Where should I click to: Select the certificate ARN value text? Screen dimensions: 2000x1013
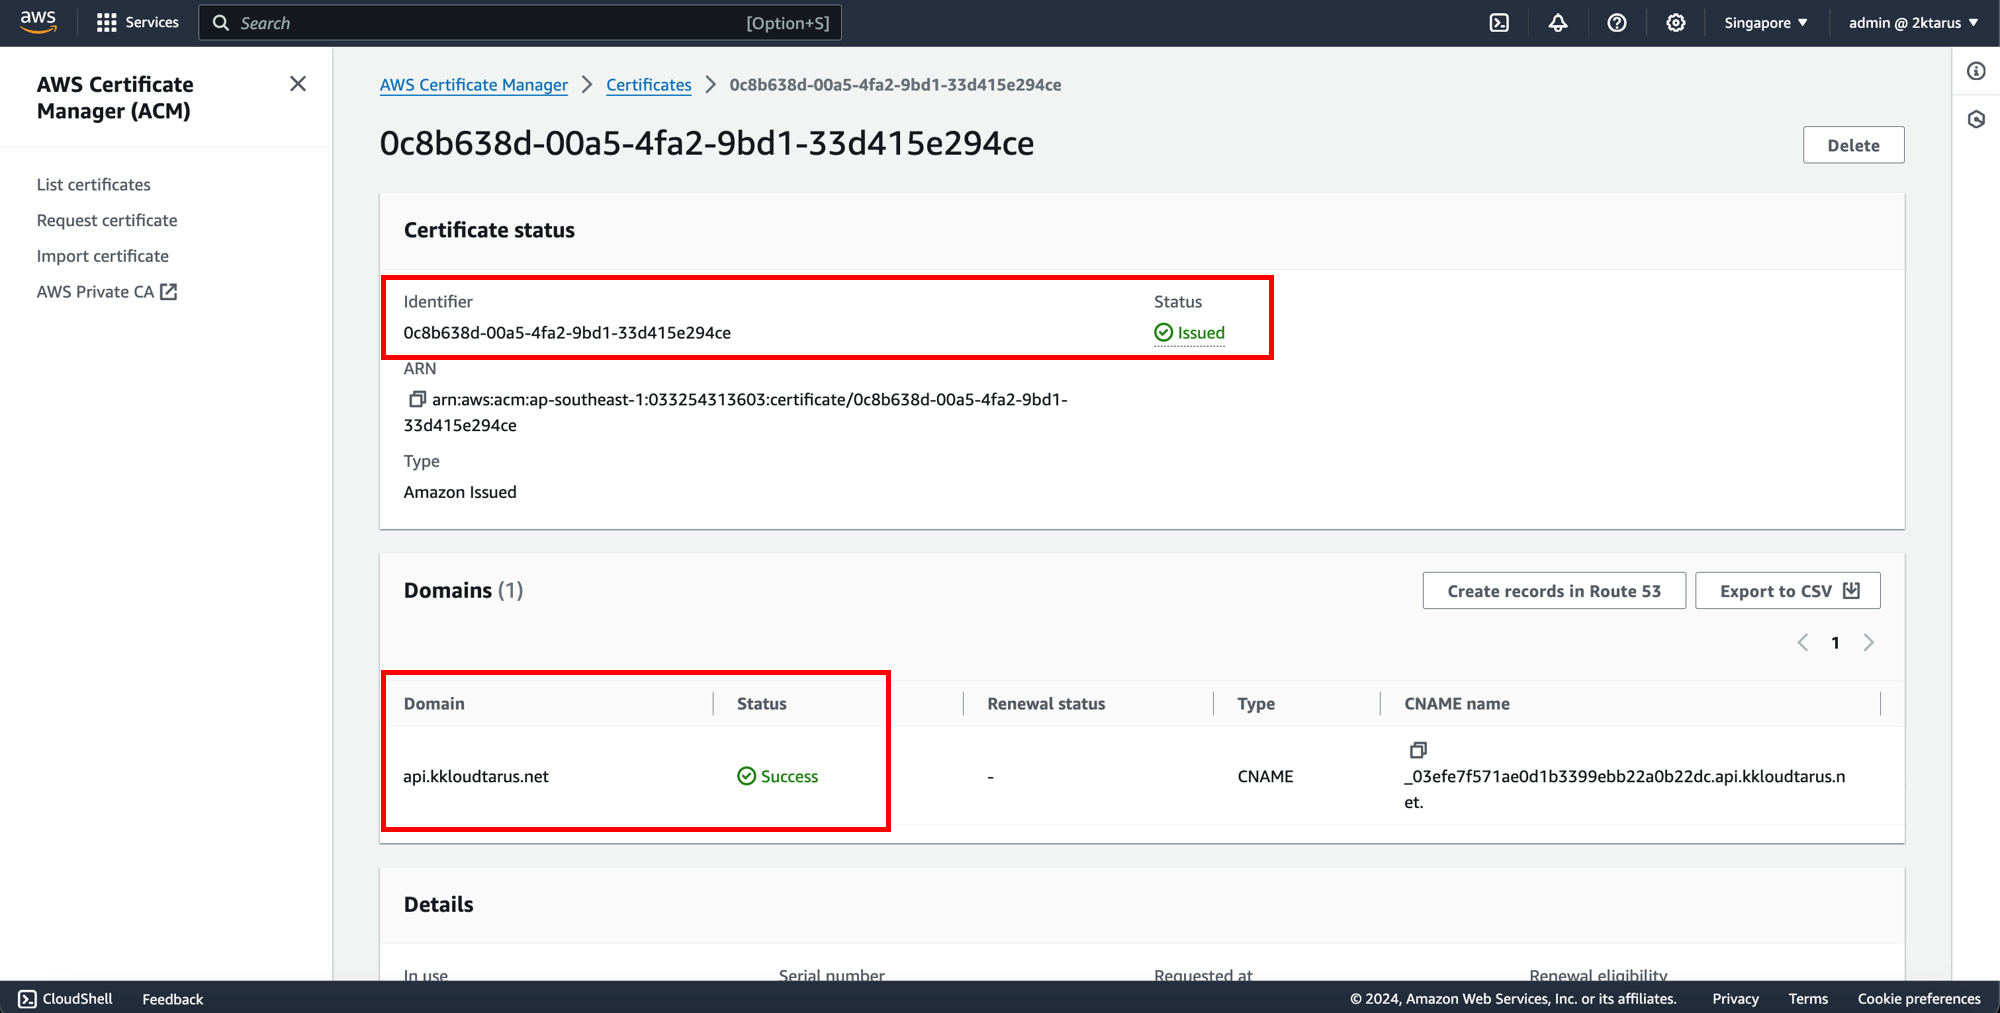point(735,412)
